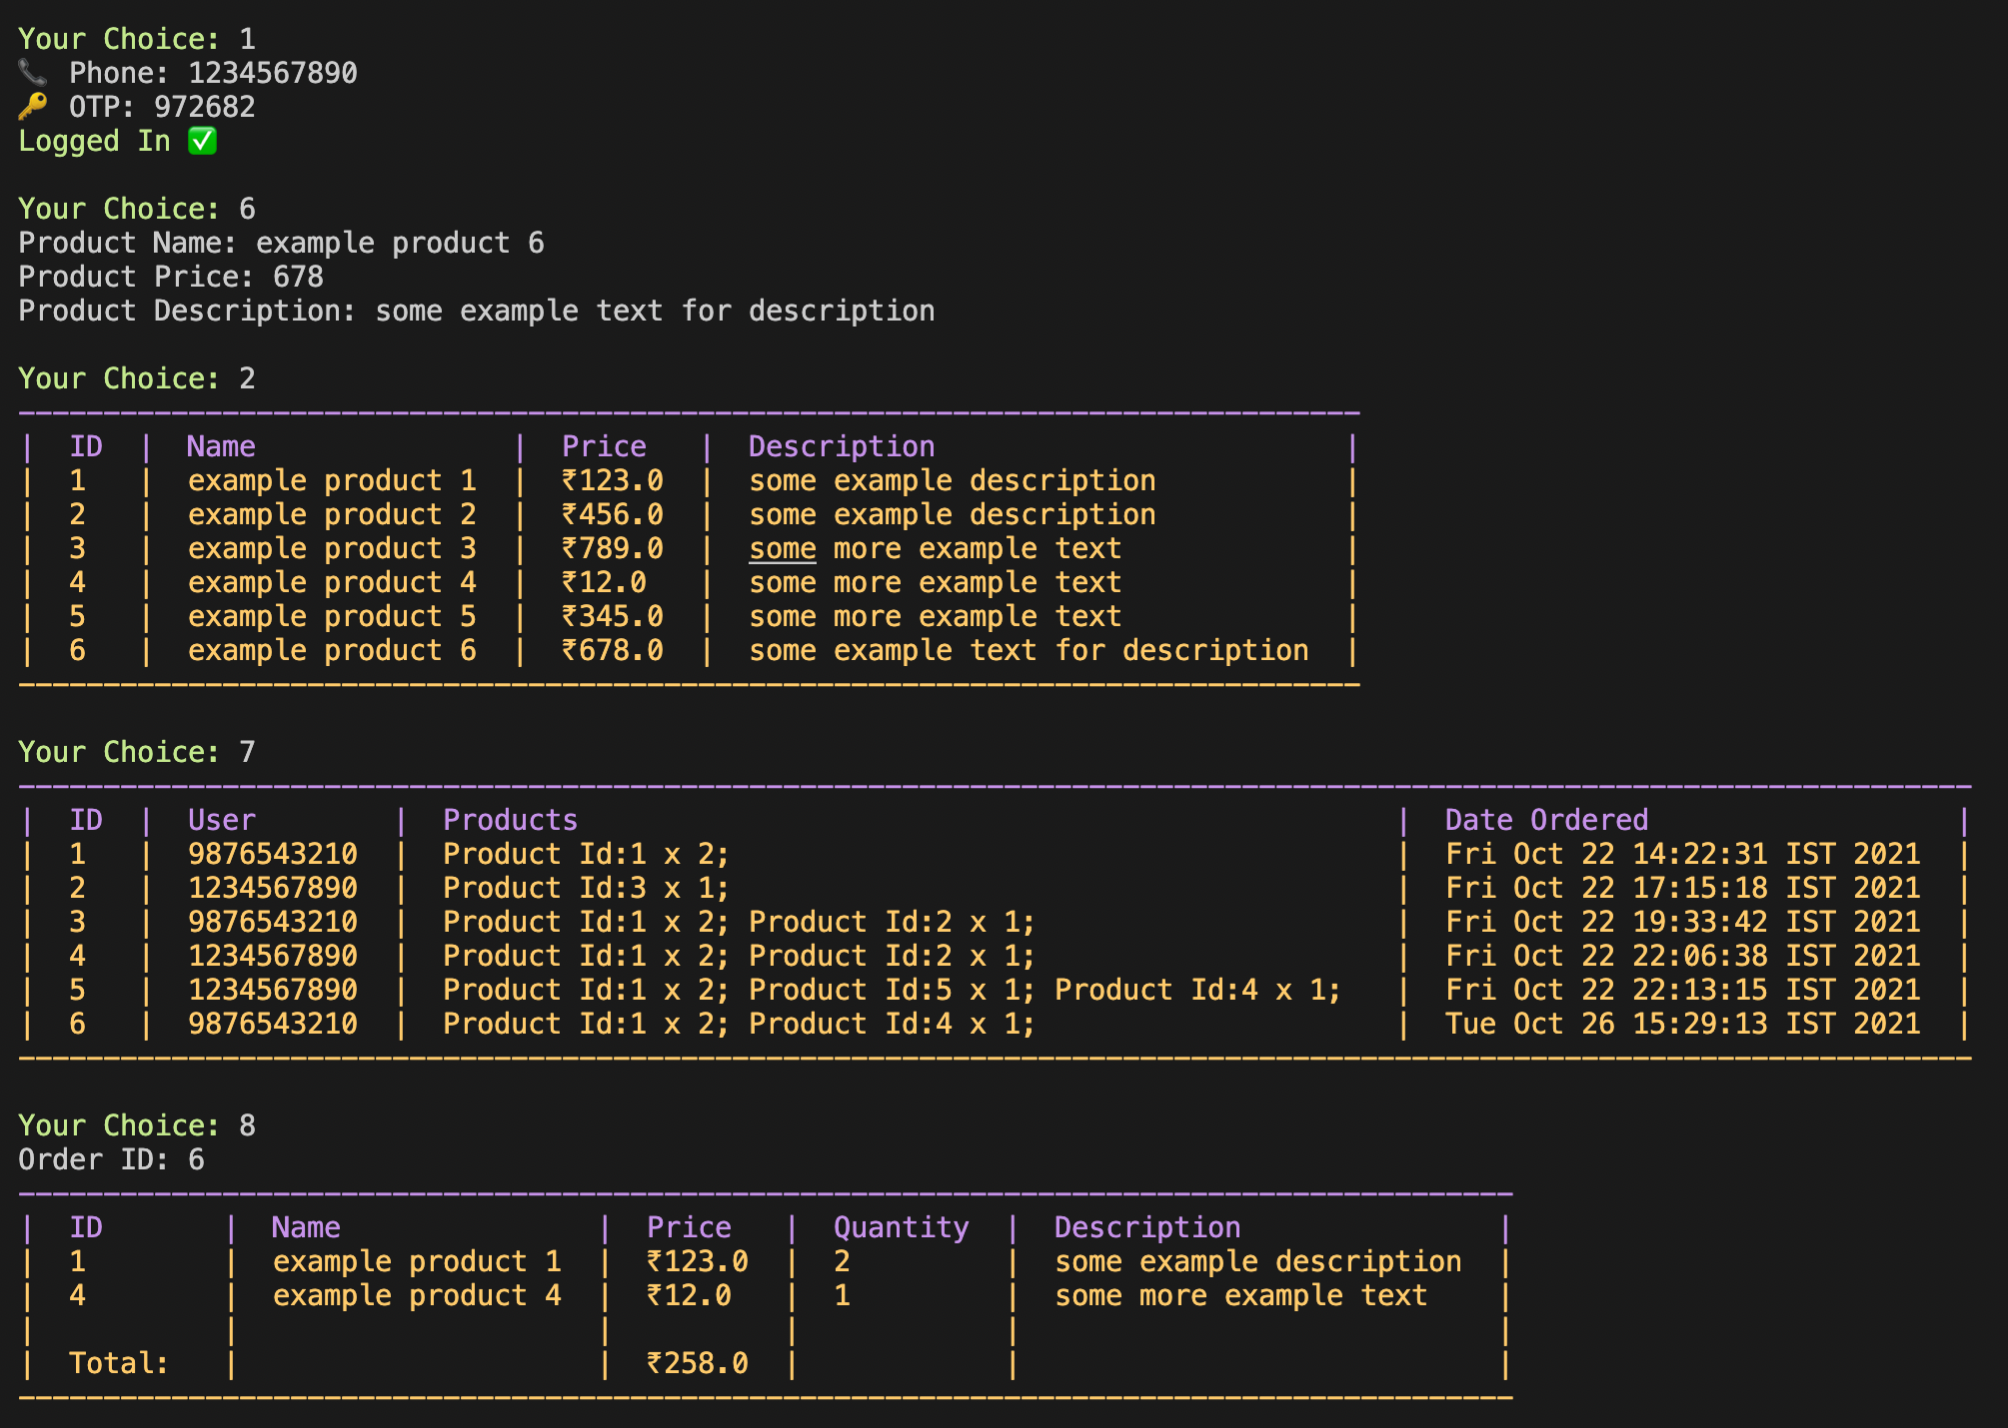Click the Price header in product table
2008x1428 pixels.
pos(604,447)
